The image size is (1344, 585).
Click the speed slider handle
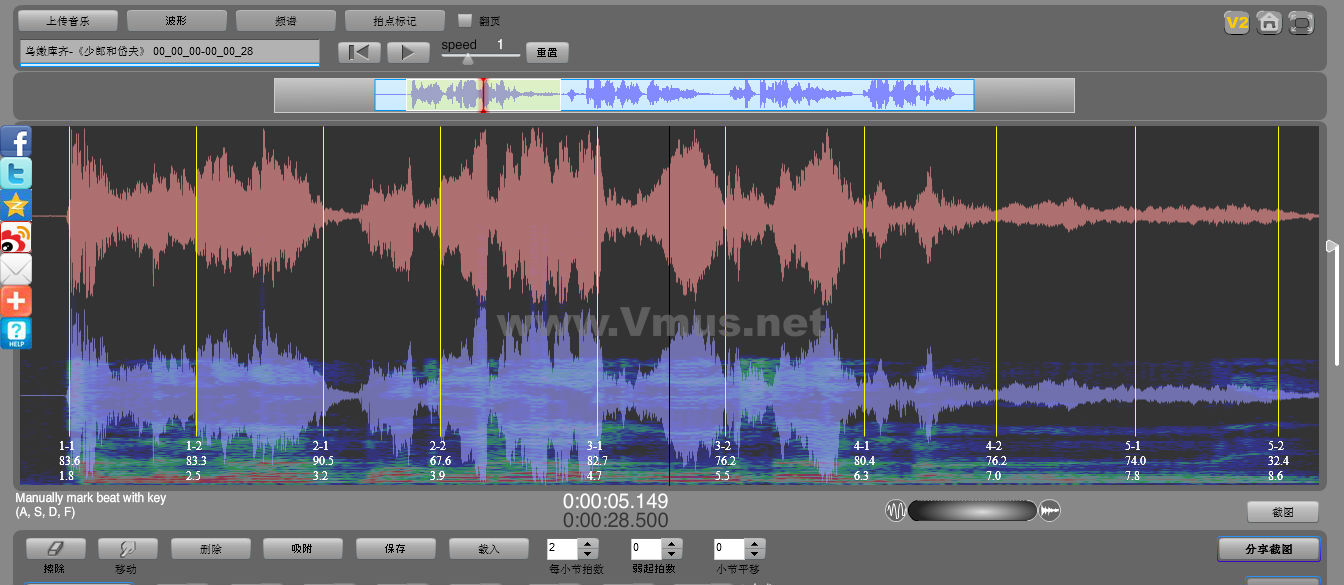[468, 59]
